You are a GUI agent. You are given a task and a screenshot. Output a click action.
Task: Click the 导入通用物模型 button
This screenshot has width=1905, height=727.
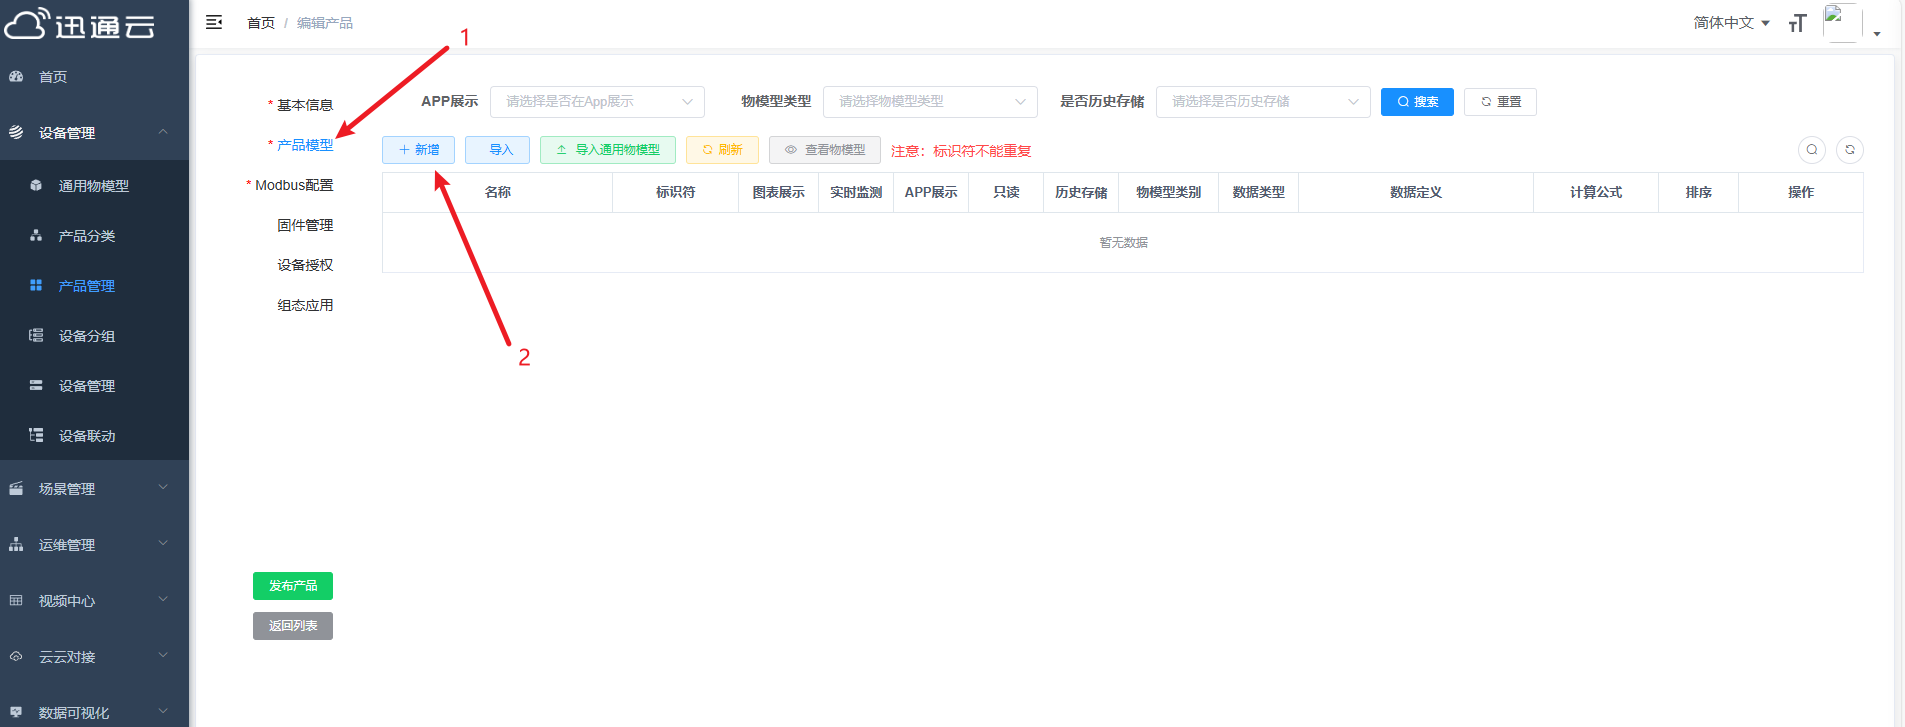click(607, 150)
